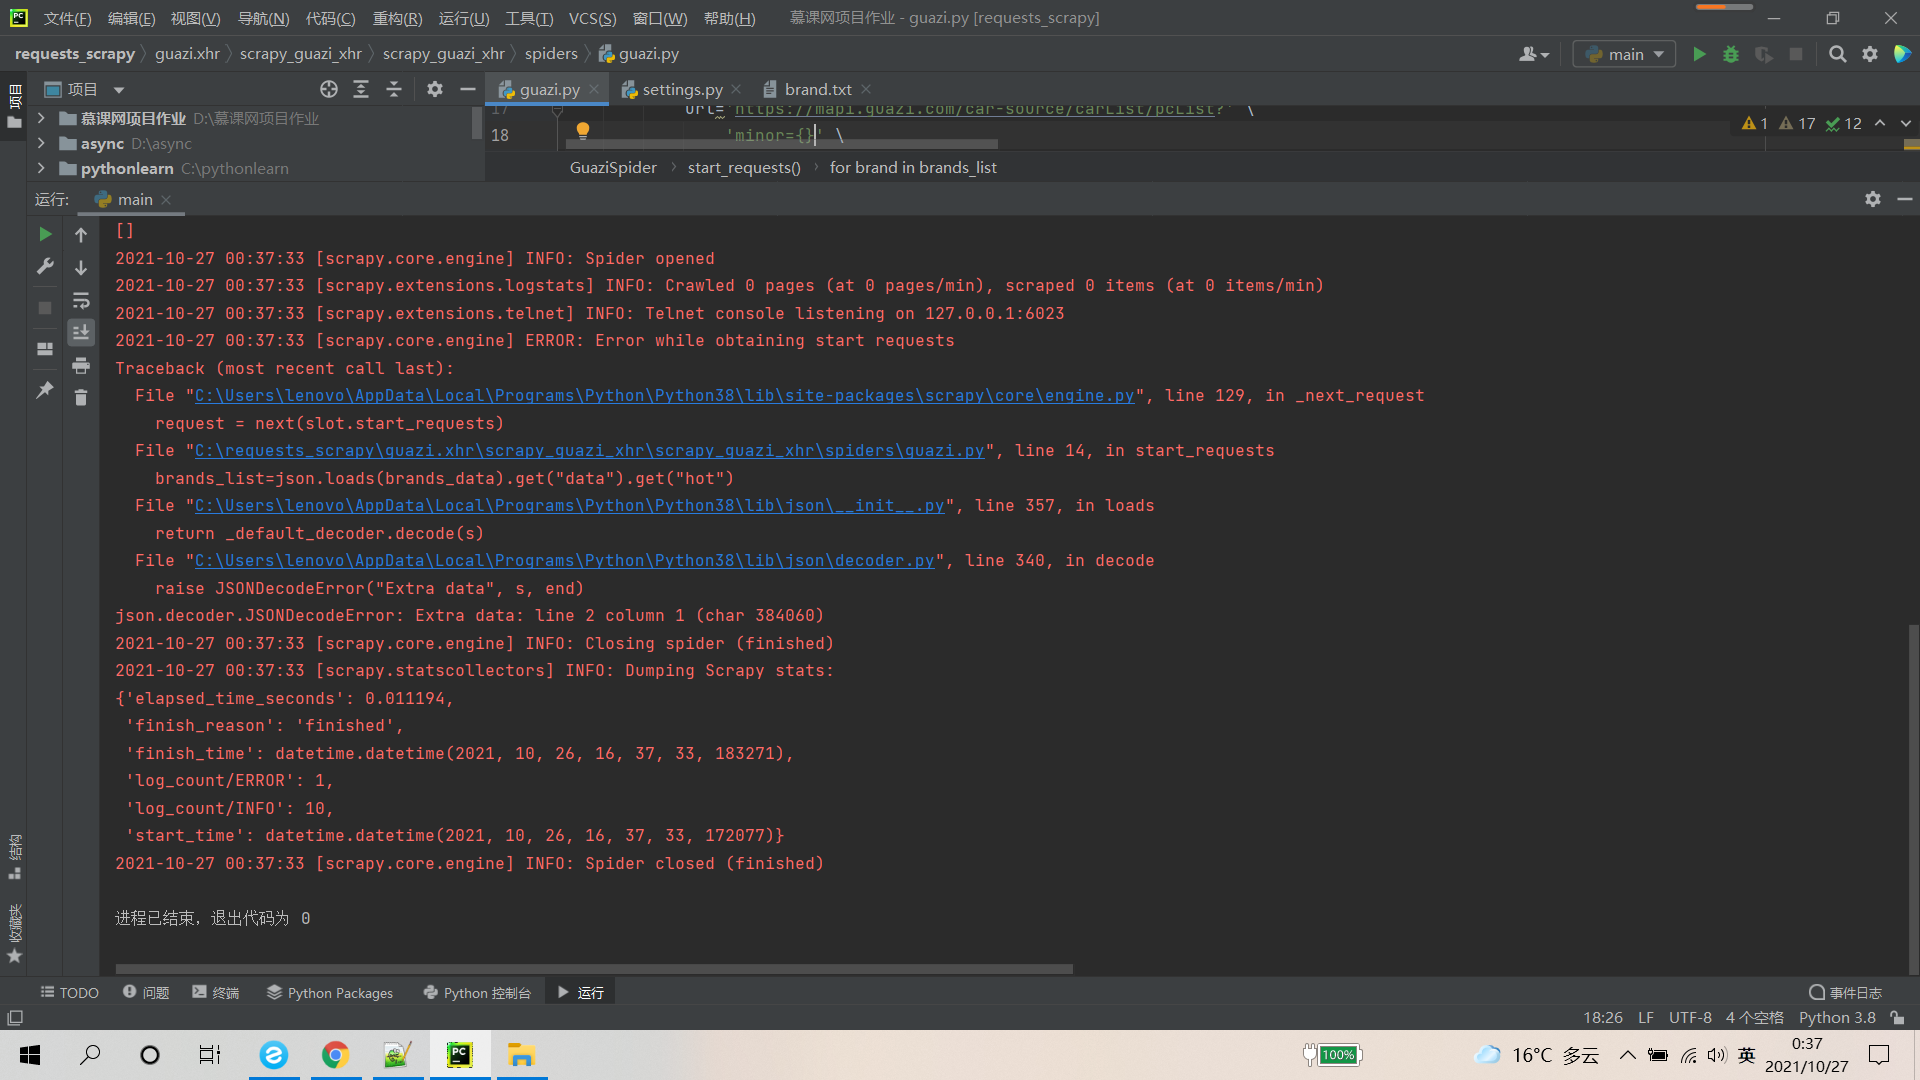1920x1080 pixels.
Task: Click the print output icon in run panel
Action: [x=81, y=365]
